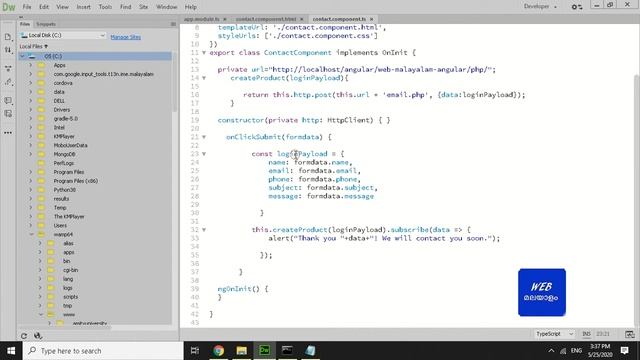Open the Edit menu
Image resolution: width=640 pixels, height=360 pixels.
(x=44, y=7)
